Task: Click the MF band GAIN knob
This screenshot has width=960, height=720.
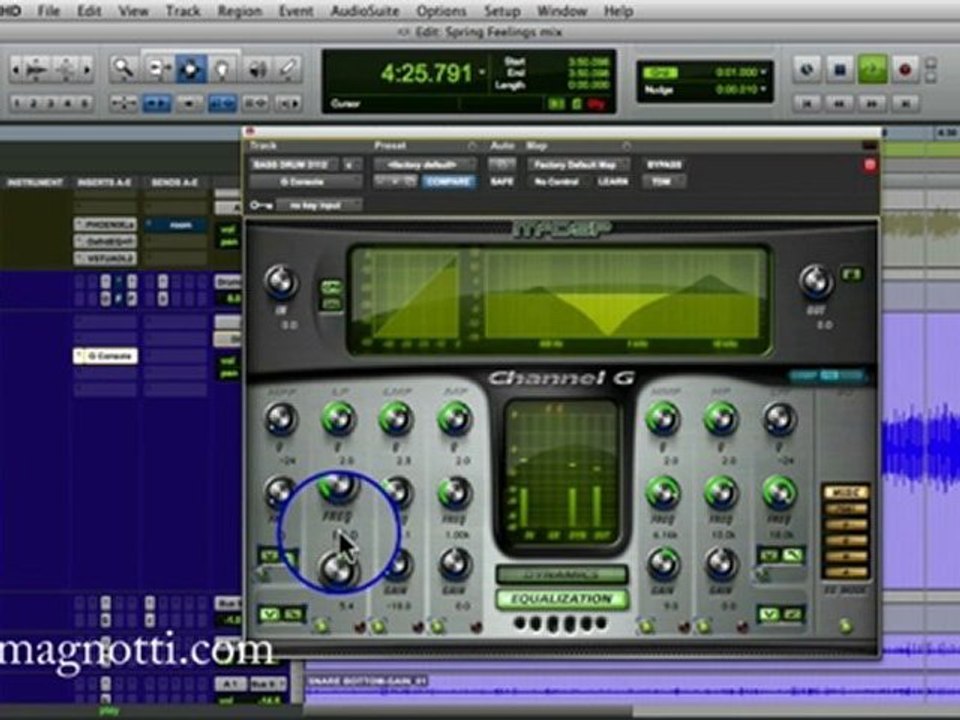Action: click(x=454, y=563)
